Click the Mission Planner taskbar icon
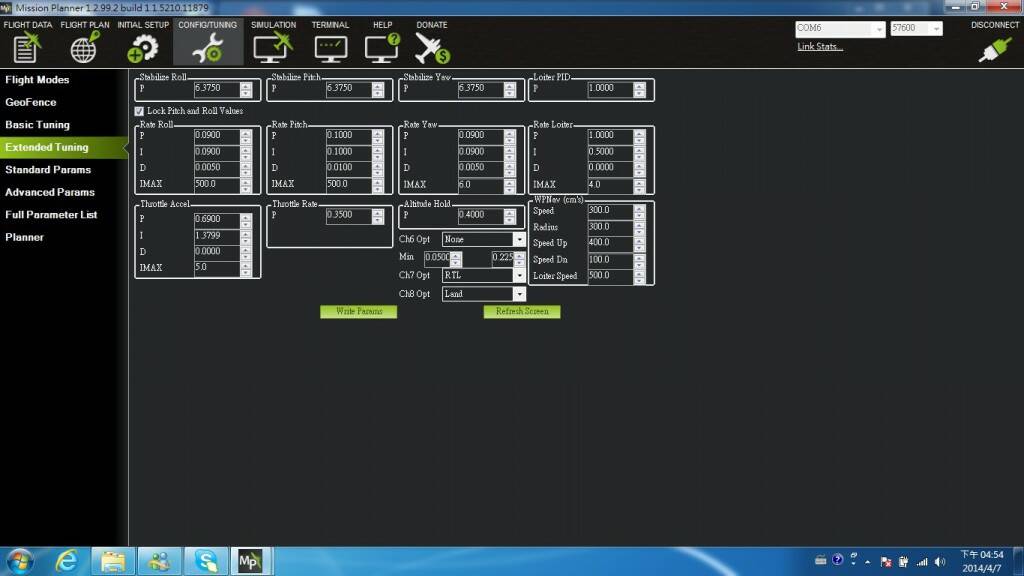Image resolution: width=1024 pixels, height=576 pixels. click(249, 562)
